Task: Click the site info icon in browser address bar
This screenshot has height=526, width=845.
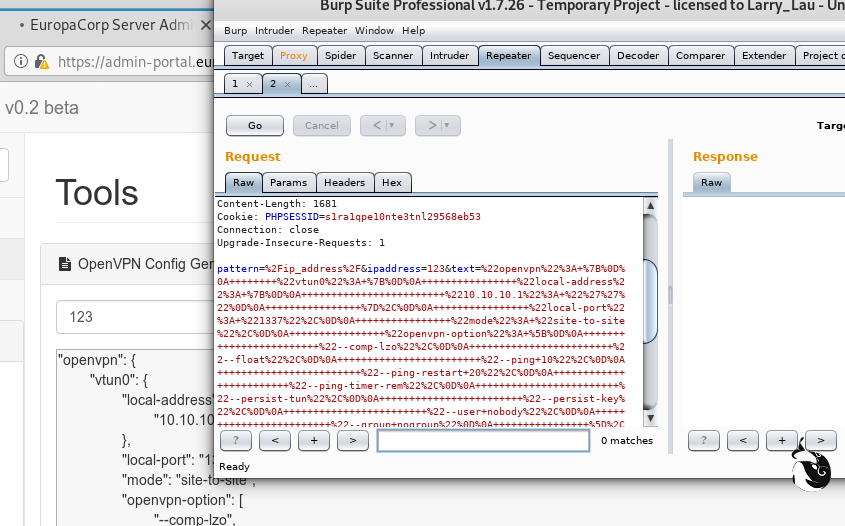Action: (21, 62)
